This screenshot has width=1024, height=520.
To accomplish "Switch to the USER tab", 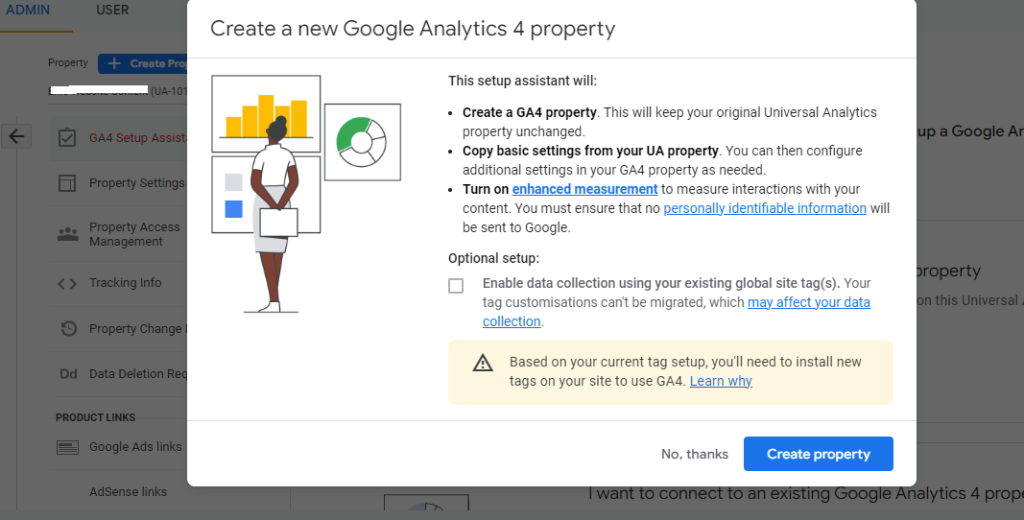I will pos(112,10).
